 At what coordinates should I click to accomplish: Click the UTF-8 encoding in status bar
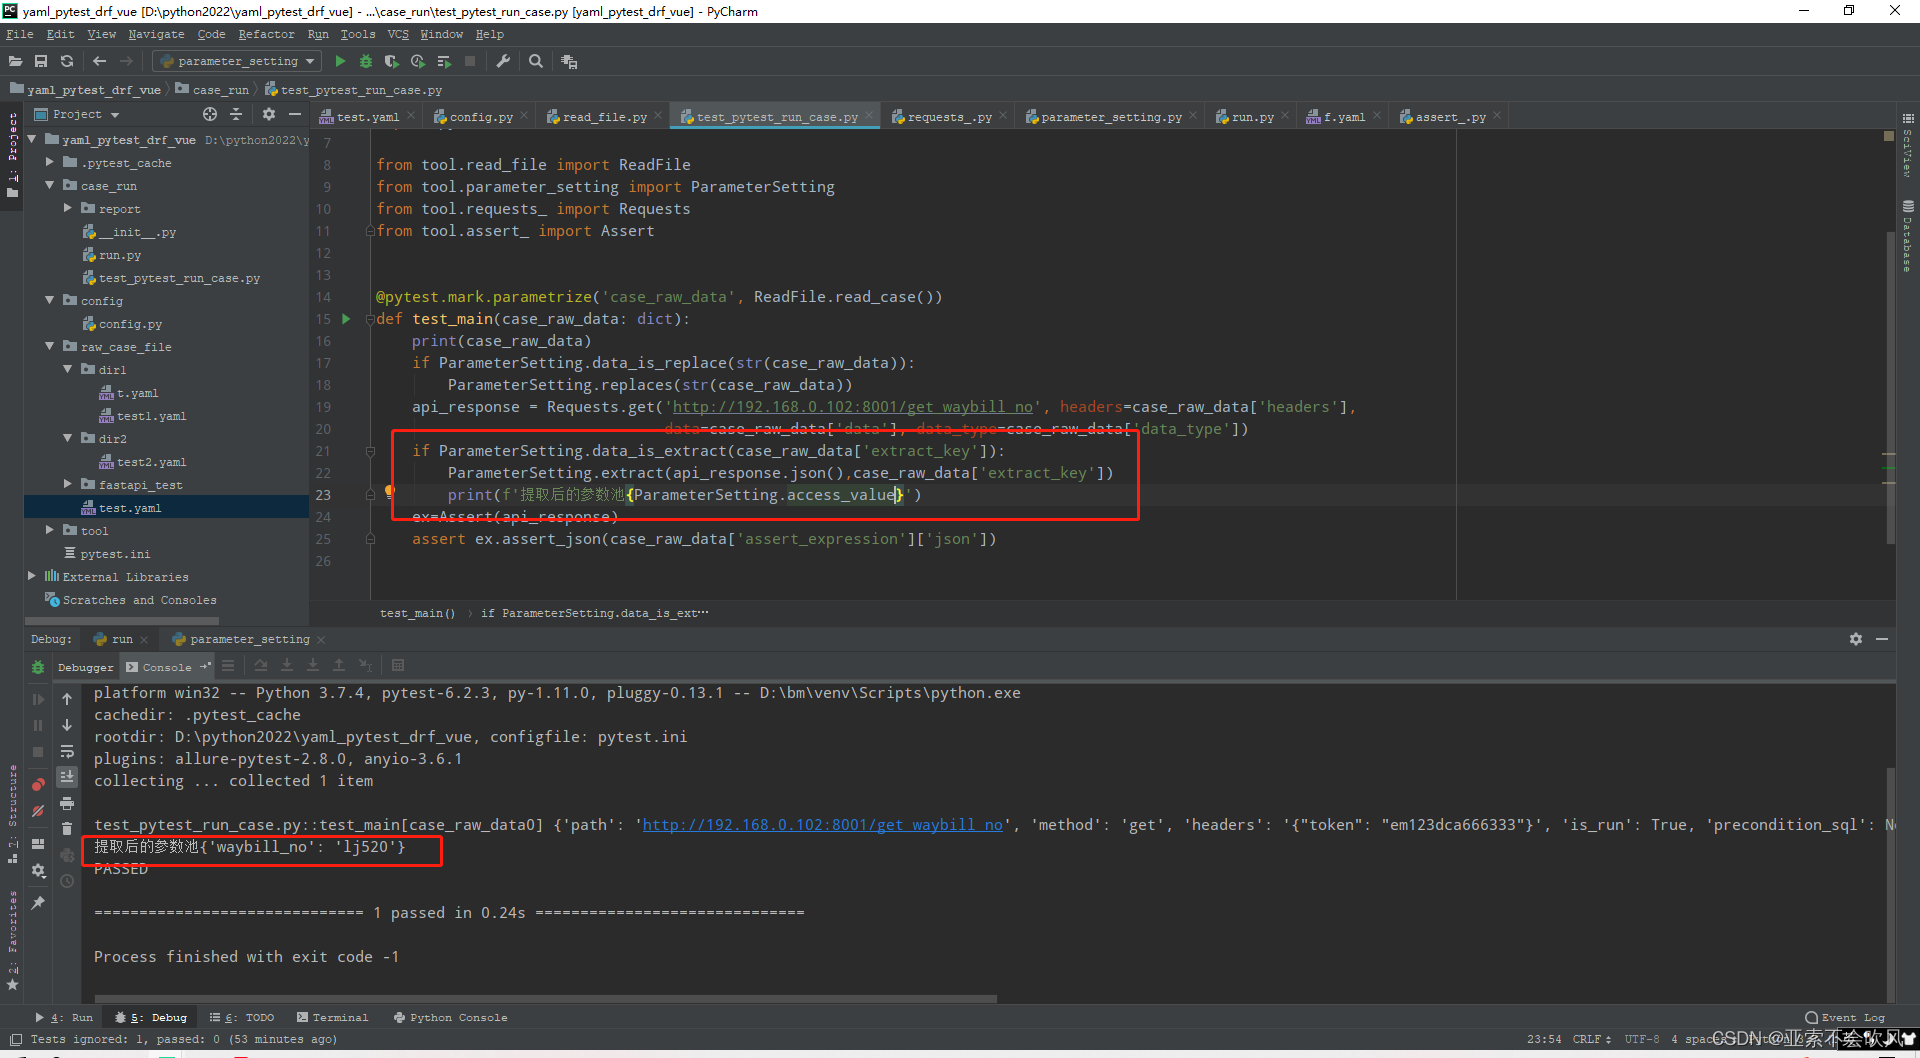click(x=1641, y=1039)
